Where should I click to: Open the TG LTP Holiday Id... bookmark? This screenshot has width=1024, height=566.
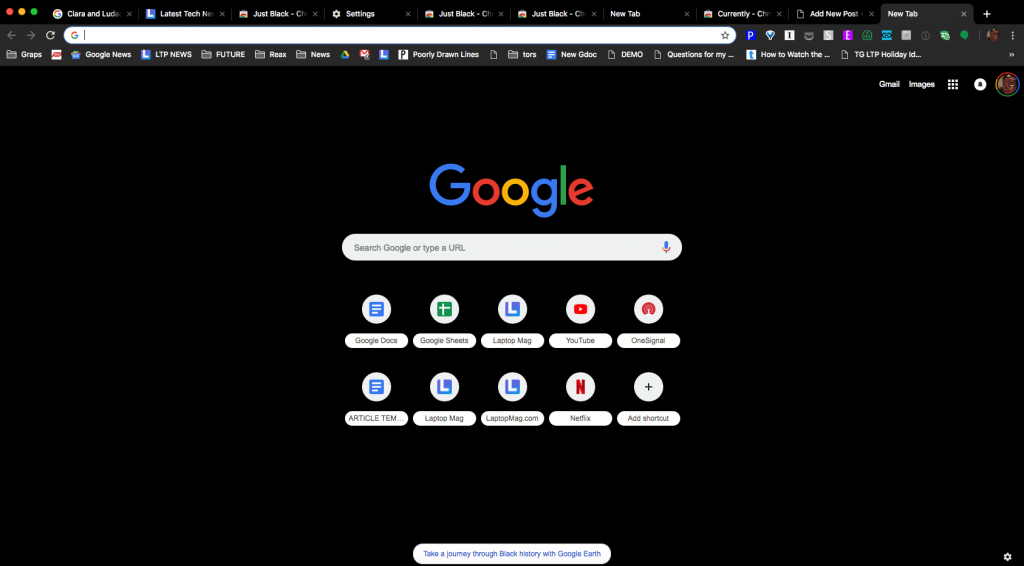coord(881,55)
